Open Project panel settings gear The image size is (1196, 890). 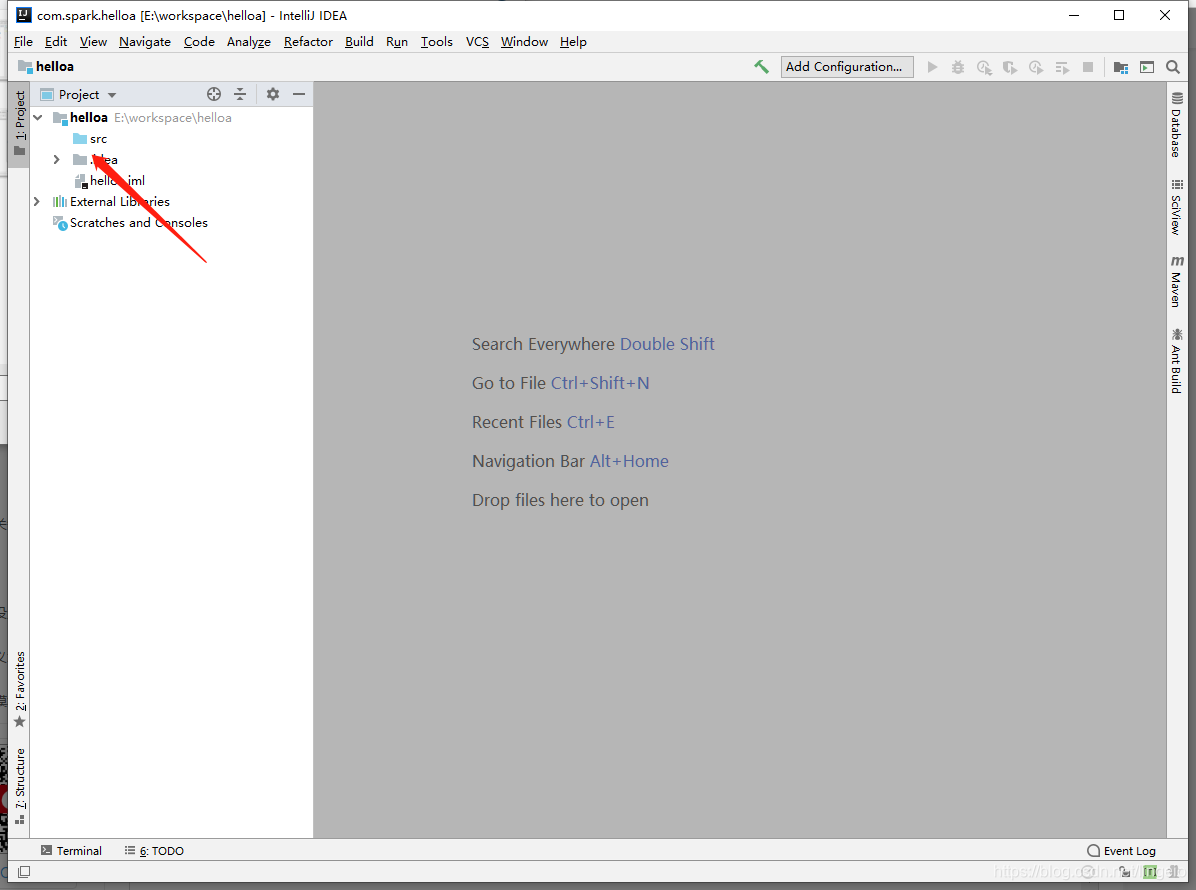[272, 95]
